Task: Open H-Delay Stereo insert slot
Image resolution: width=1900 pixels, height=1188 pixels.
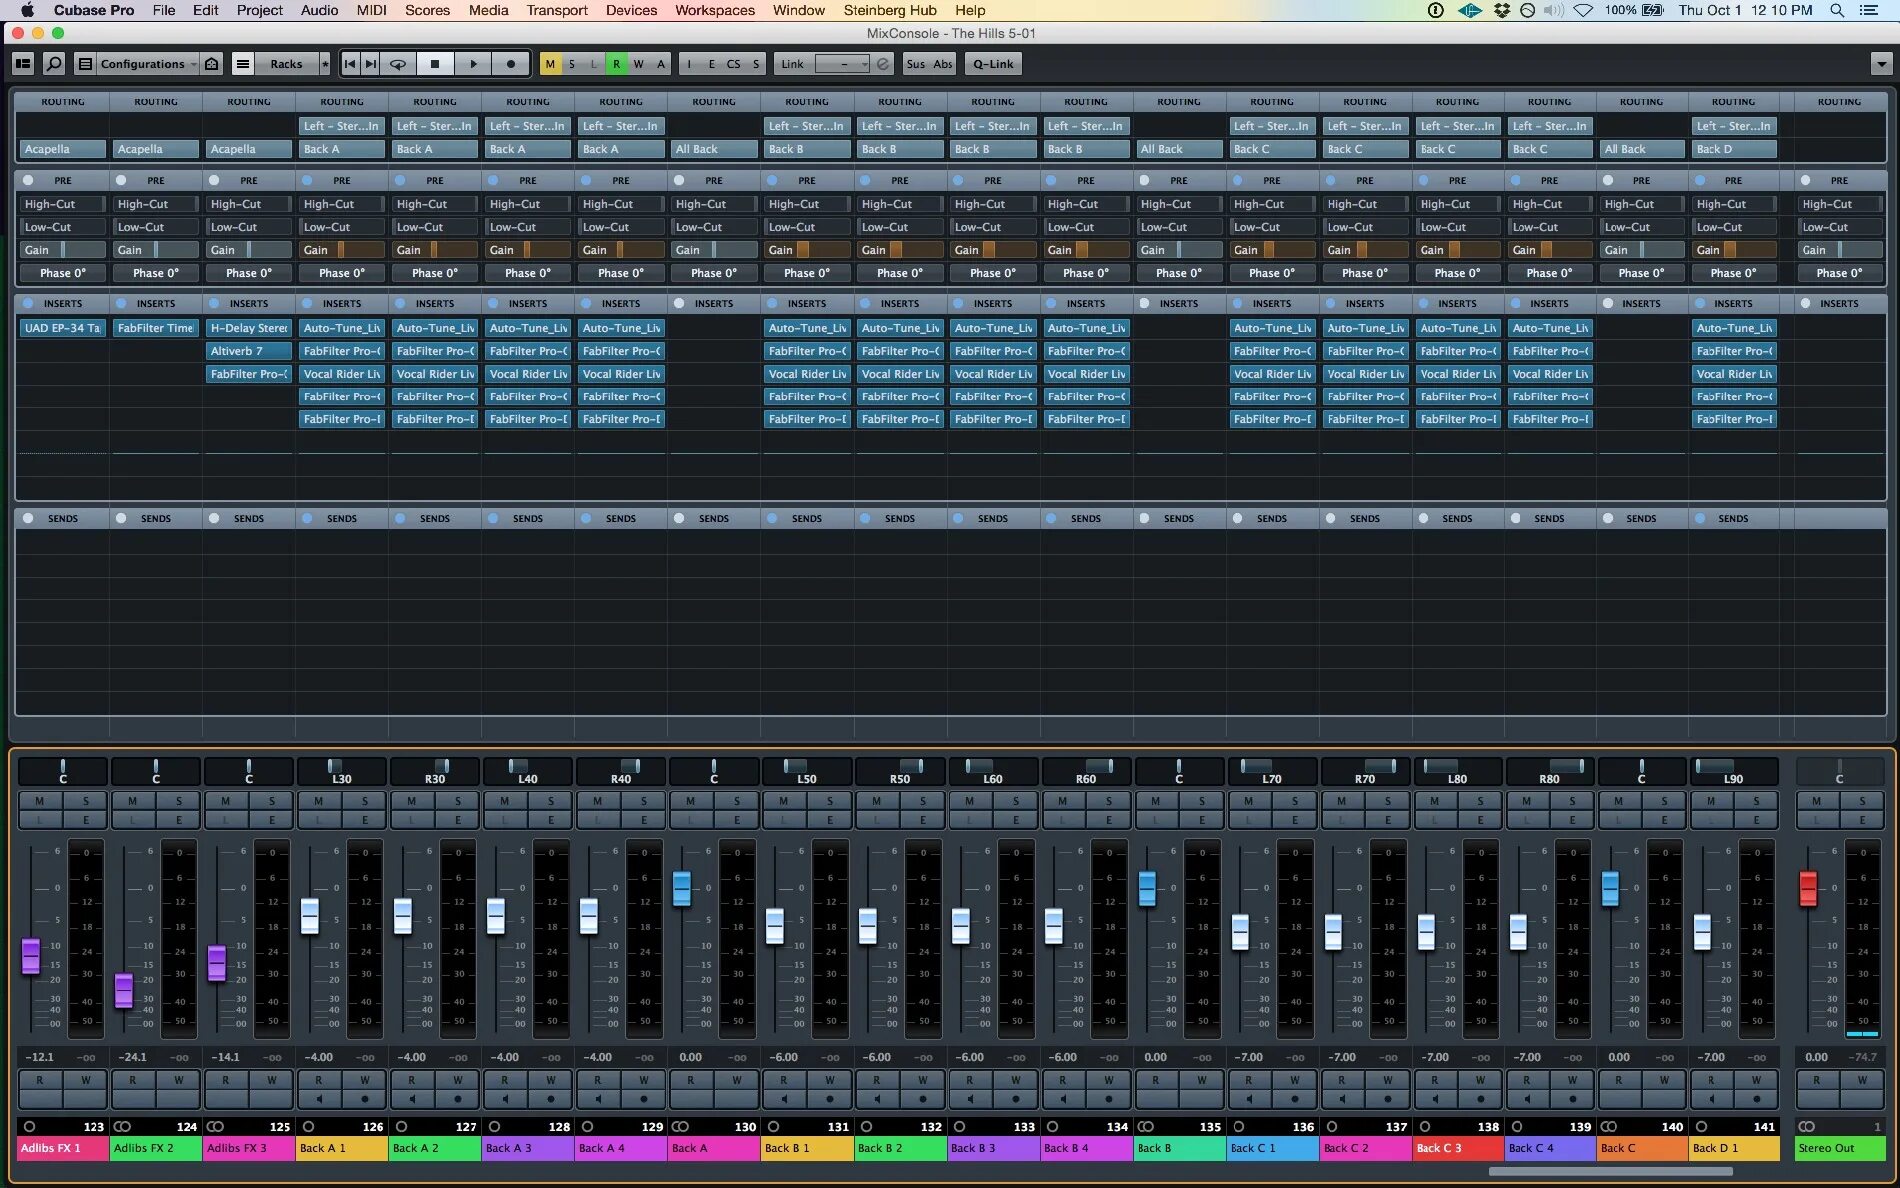Action: tap(249, 328)
